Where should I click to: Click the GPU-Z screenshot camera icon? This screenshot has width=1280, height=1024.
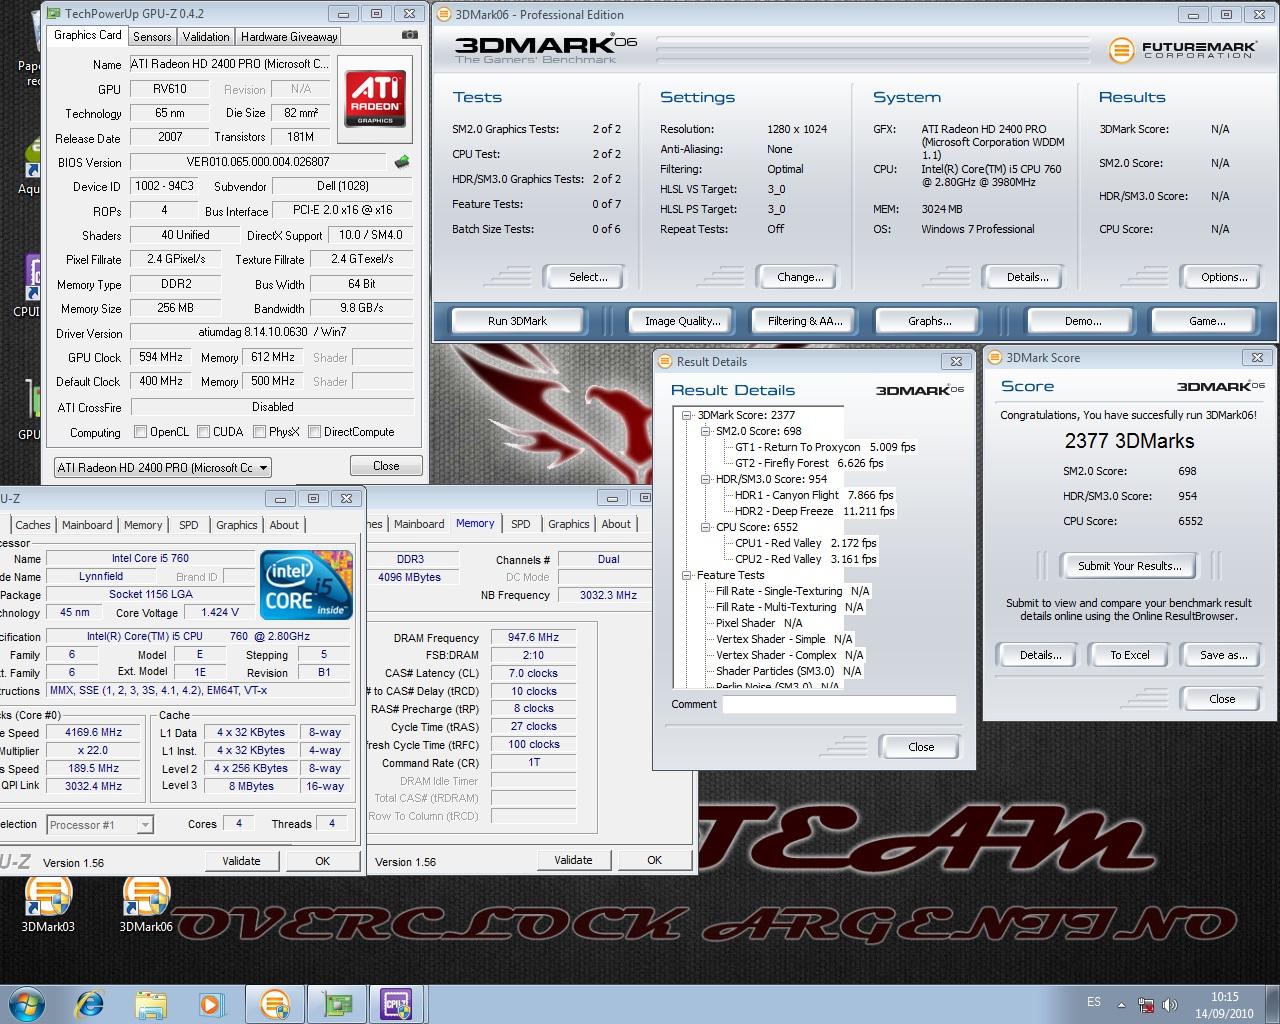(409, 35)
